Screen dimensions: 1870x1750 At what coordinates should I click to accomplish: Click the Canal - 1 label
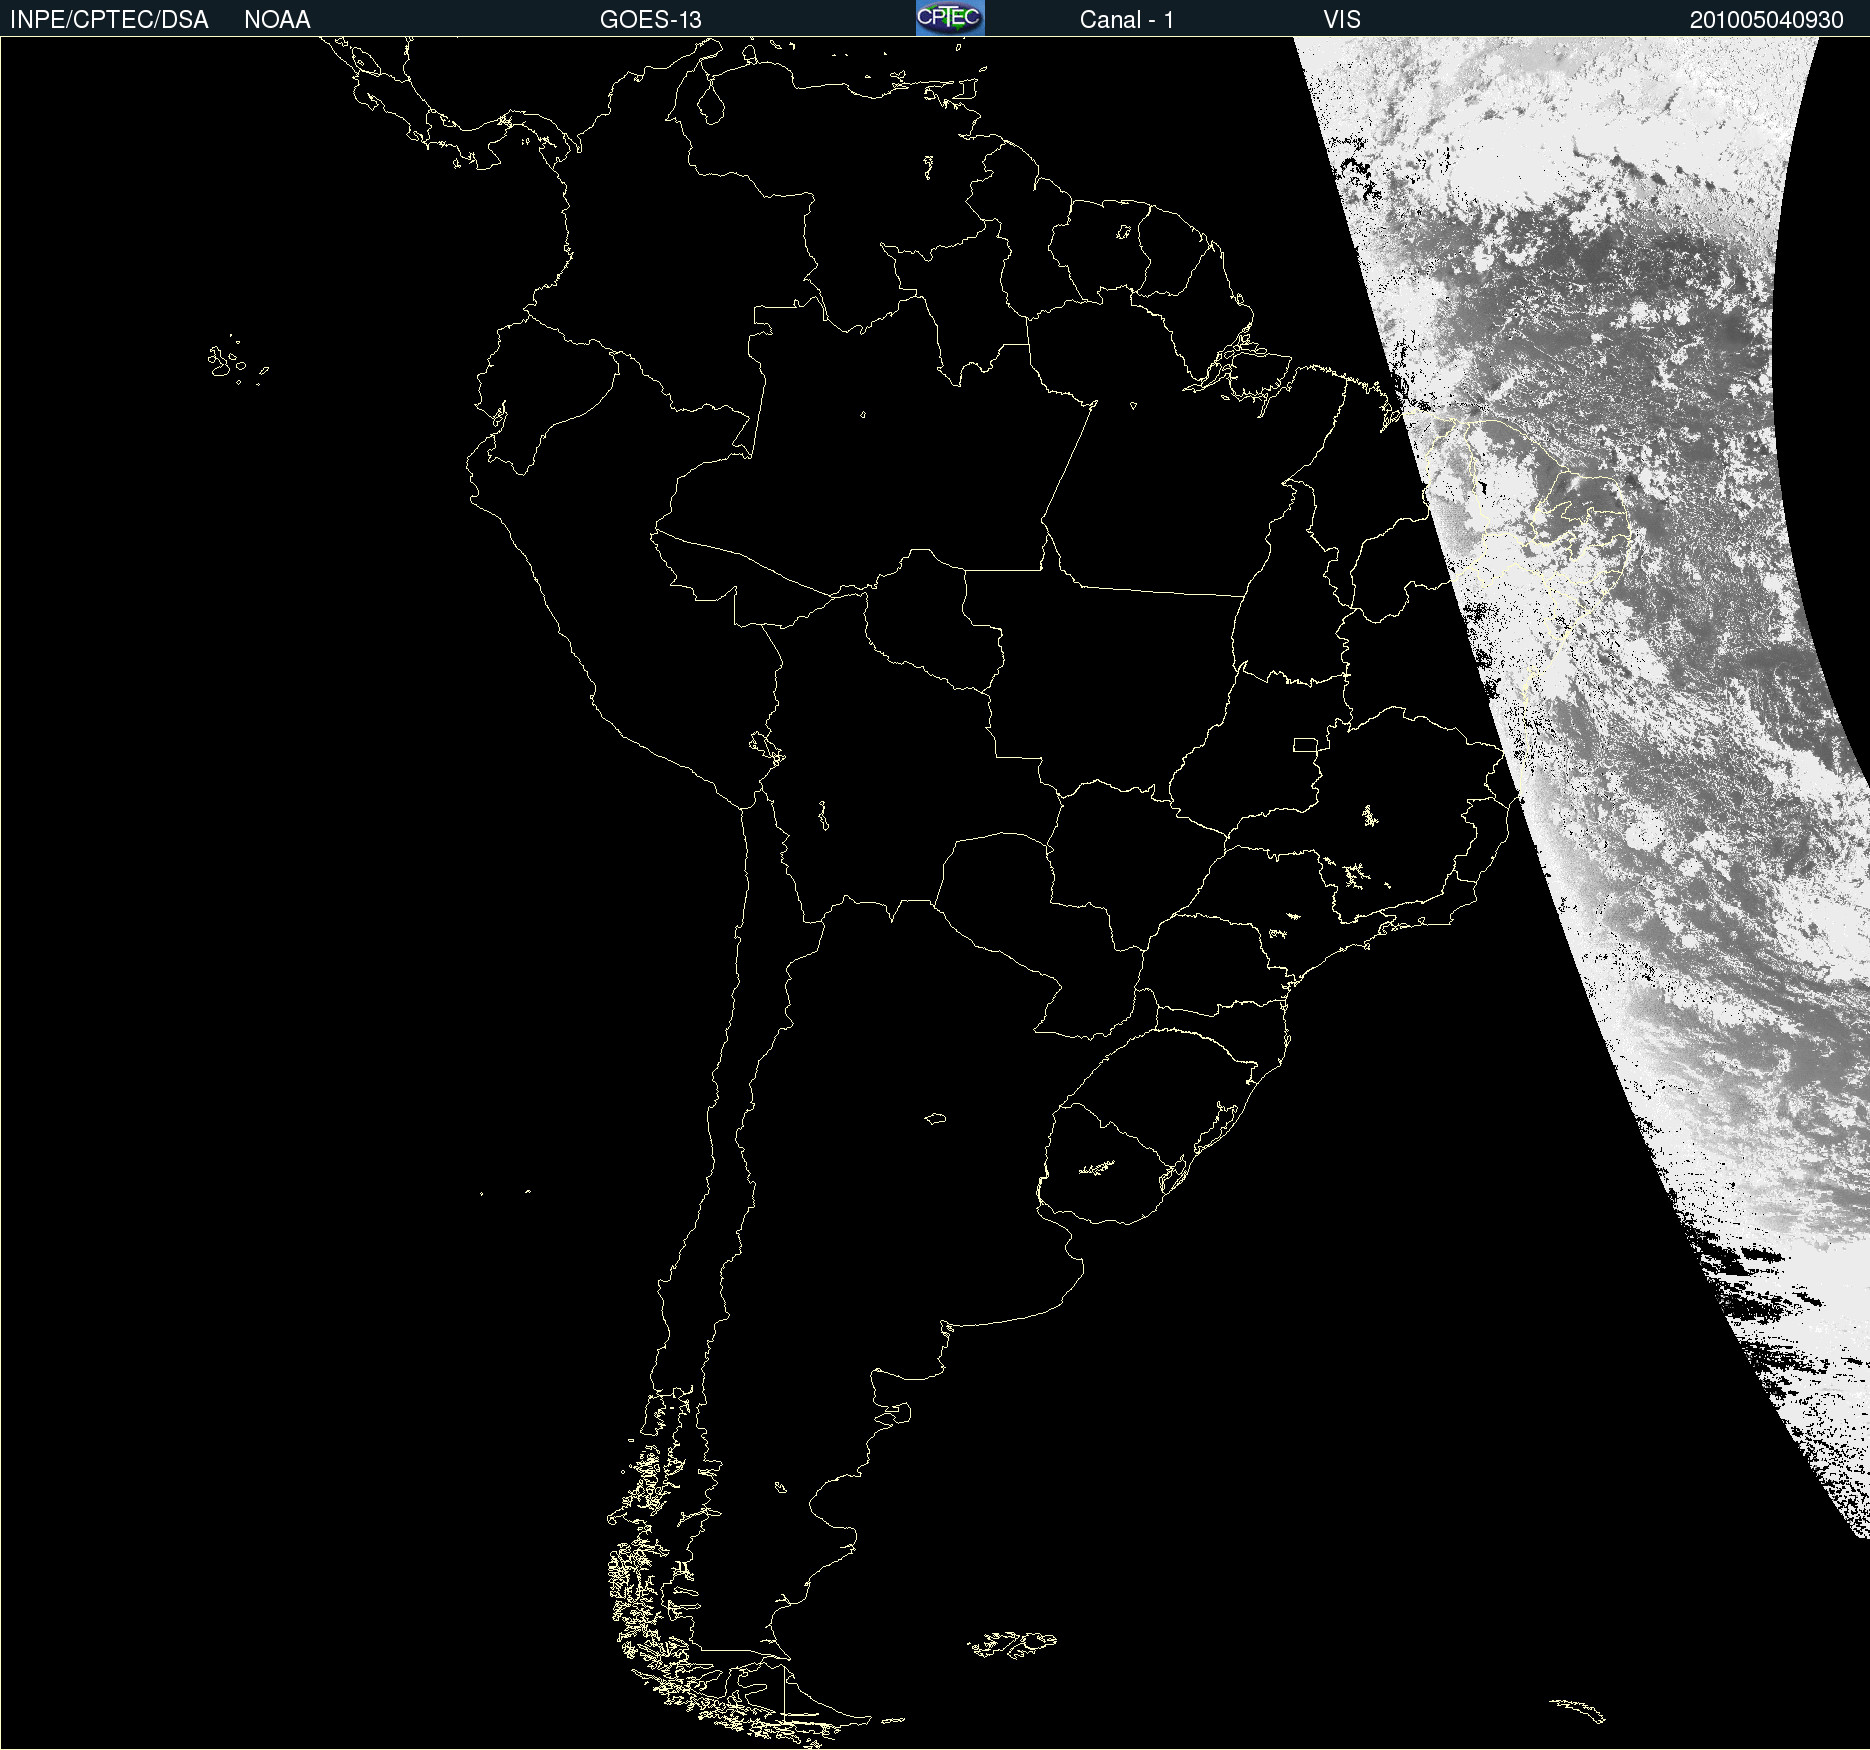click(1126, 20)
